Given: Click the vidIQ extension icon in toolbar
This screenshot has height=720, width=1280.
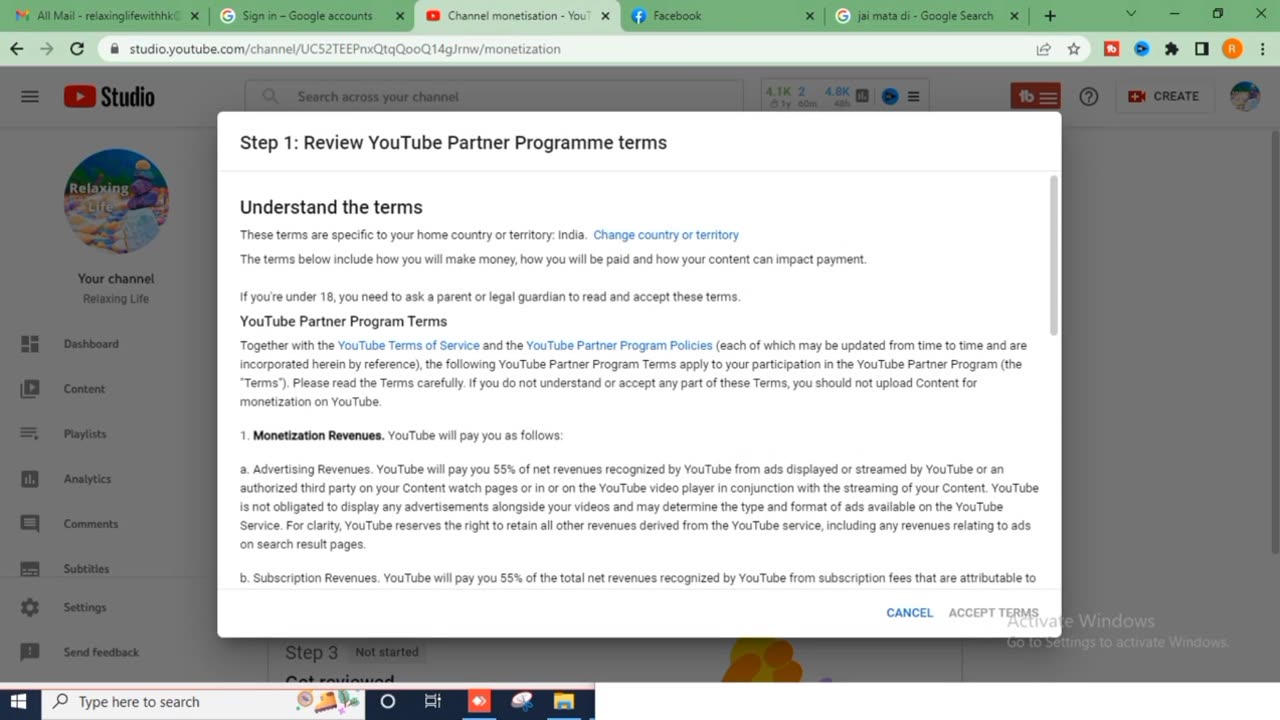Looking at the screenshot, I should coord(1142,48).
